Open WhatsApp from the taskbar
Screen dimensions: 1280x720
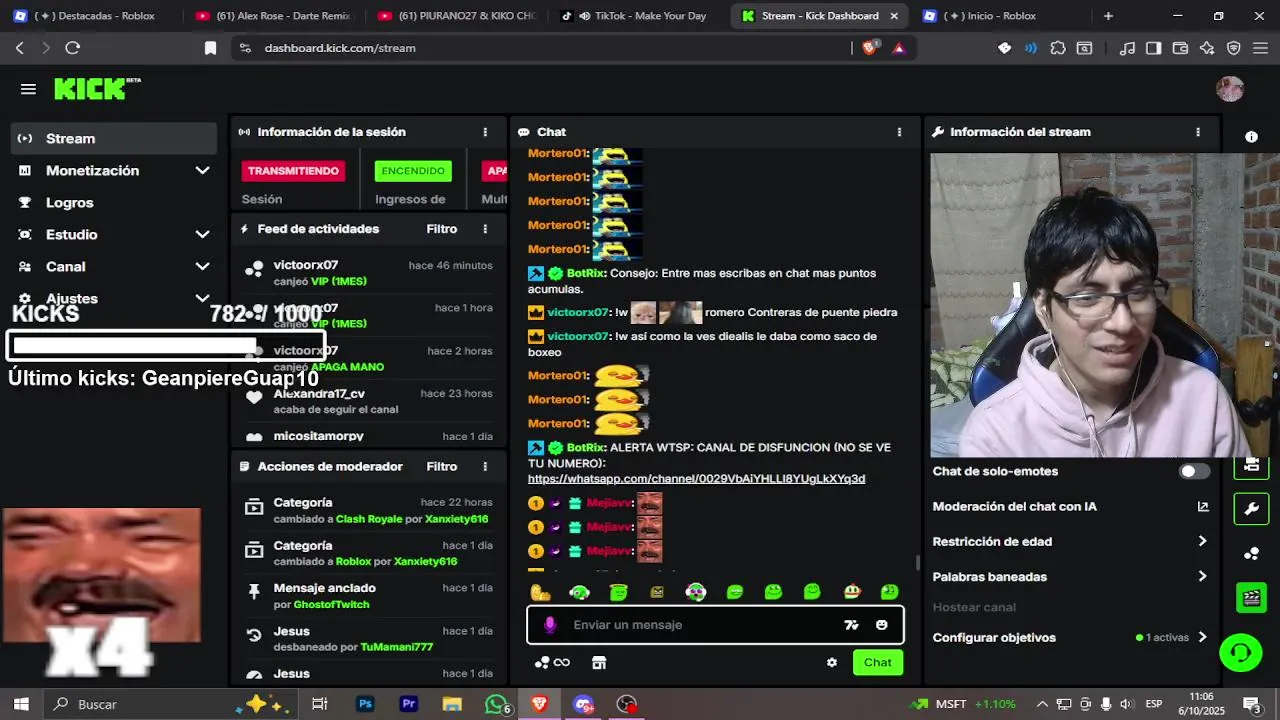click(496, 704)
